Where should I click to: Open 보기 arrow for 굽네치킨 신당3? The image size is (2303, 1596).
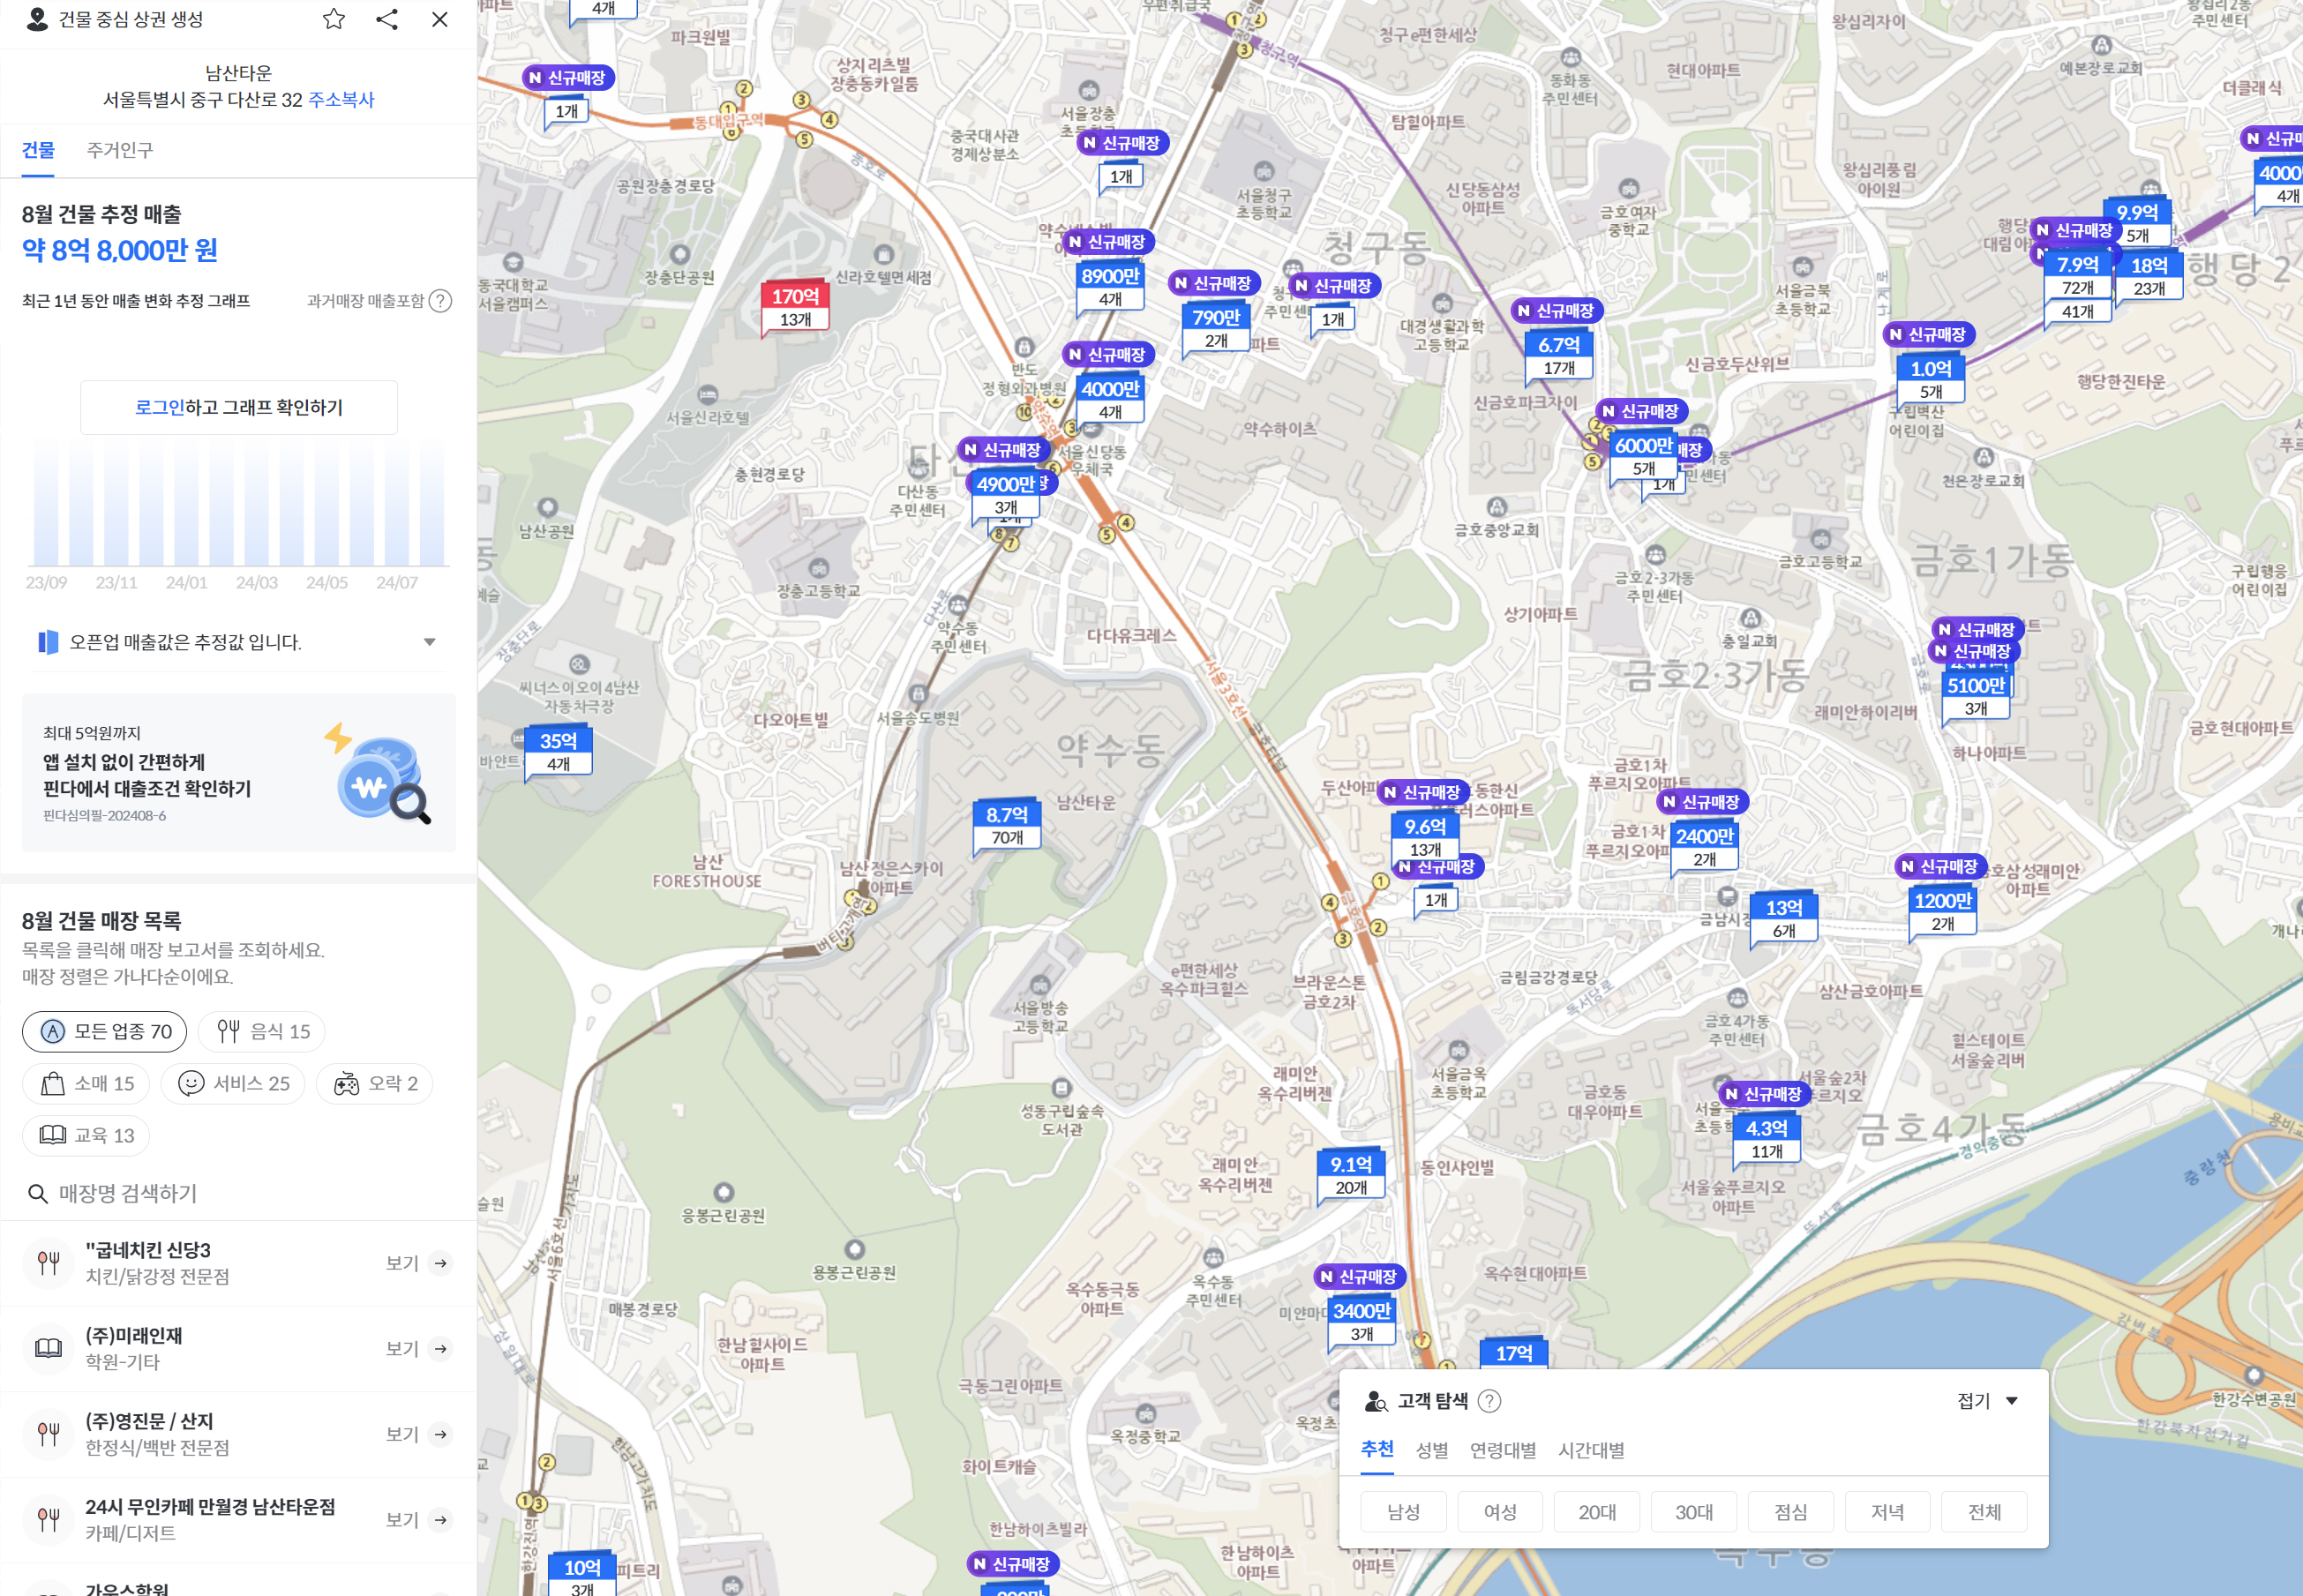[x=440, y=1263]
